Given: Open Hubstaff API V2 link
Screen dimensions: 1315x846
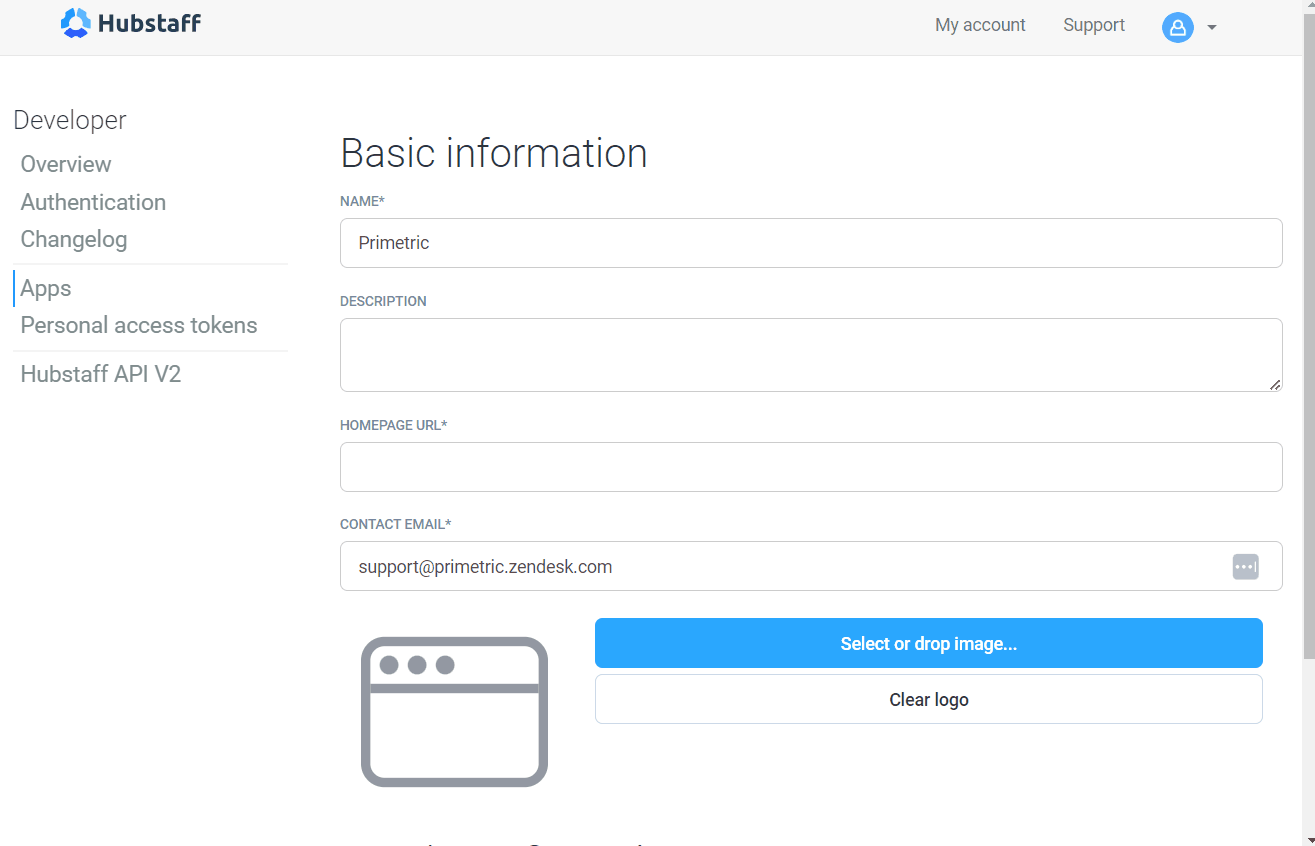Looking at the screenshot, I should pyautogui.click(x=101, y=374).
